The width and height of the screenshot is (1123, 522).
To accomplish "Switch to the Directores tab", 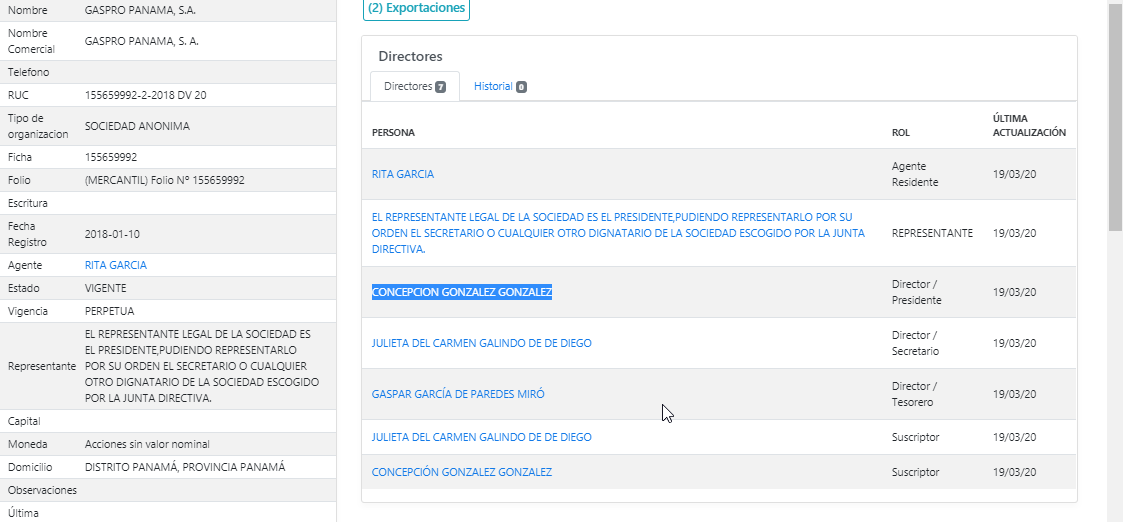I will (x=415, y=87).
